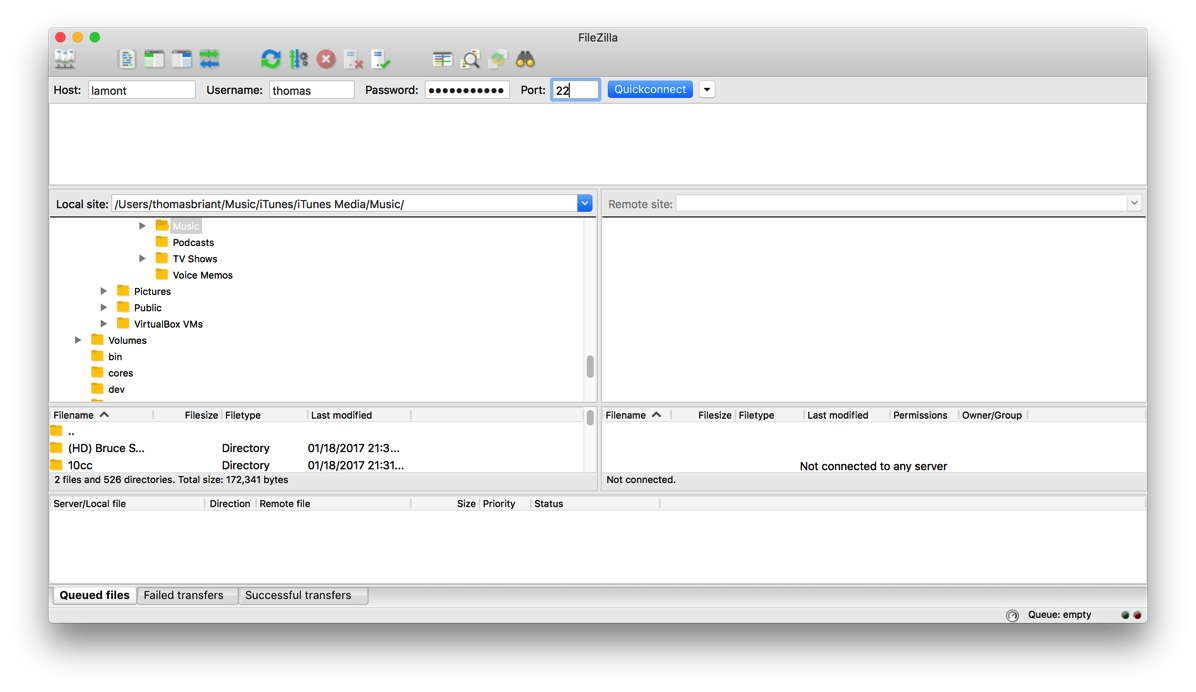
Task: Click the local file list scrollbar
Action: tap(590, 418)
